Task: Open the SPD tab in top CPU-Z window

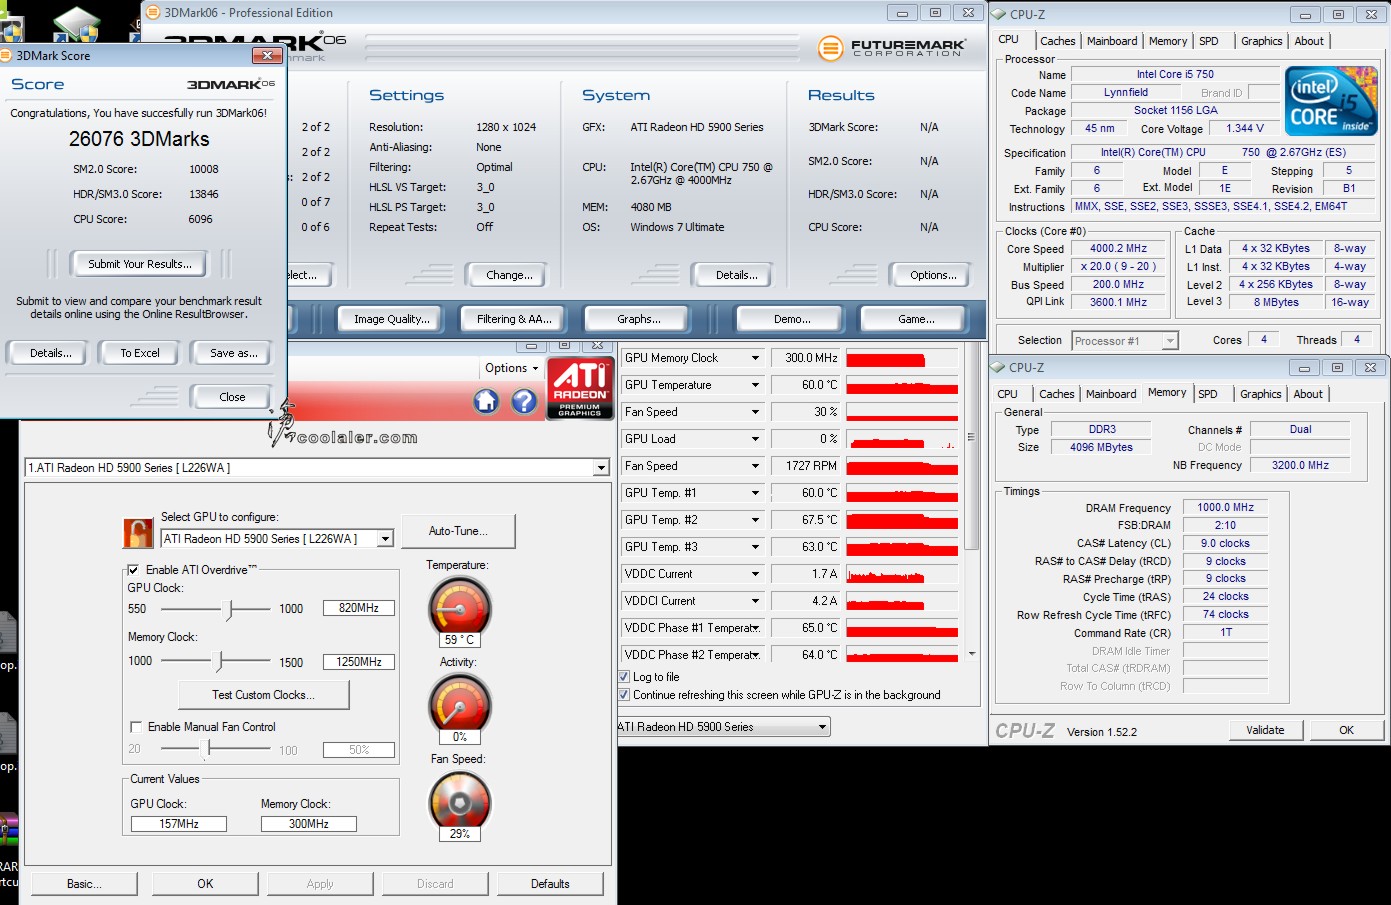Action: pos(1209,41)
